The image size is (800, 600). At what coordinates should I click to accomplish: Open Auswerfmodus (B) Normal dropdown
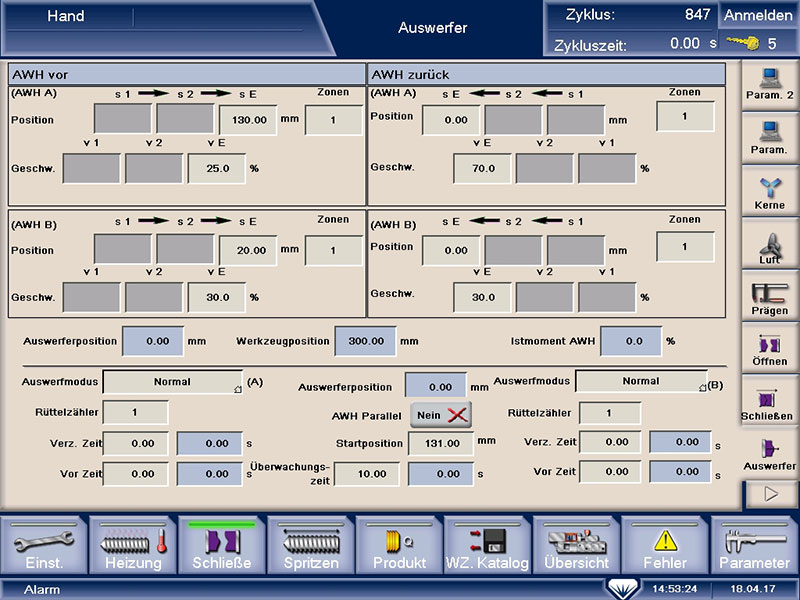(x=641, y=381)
